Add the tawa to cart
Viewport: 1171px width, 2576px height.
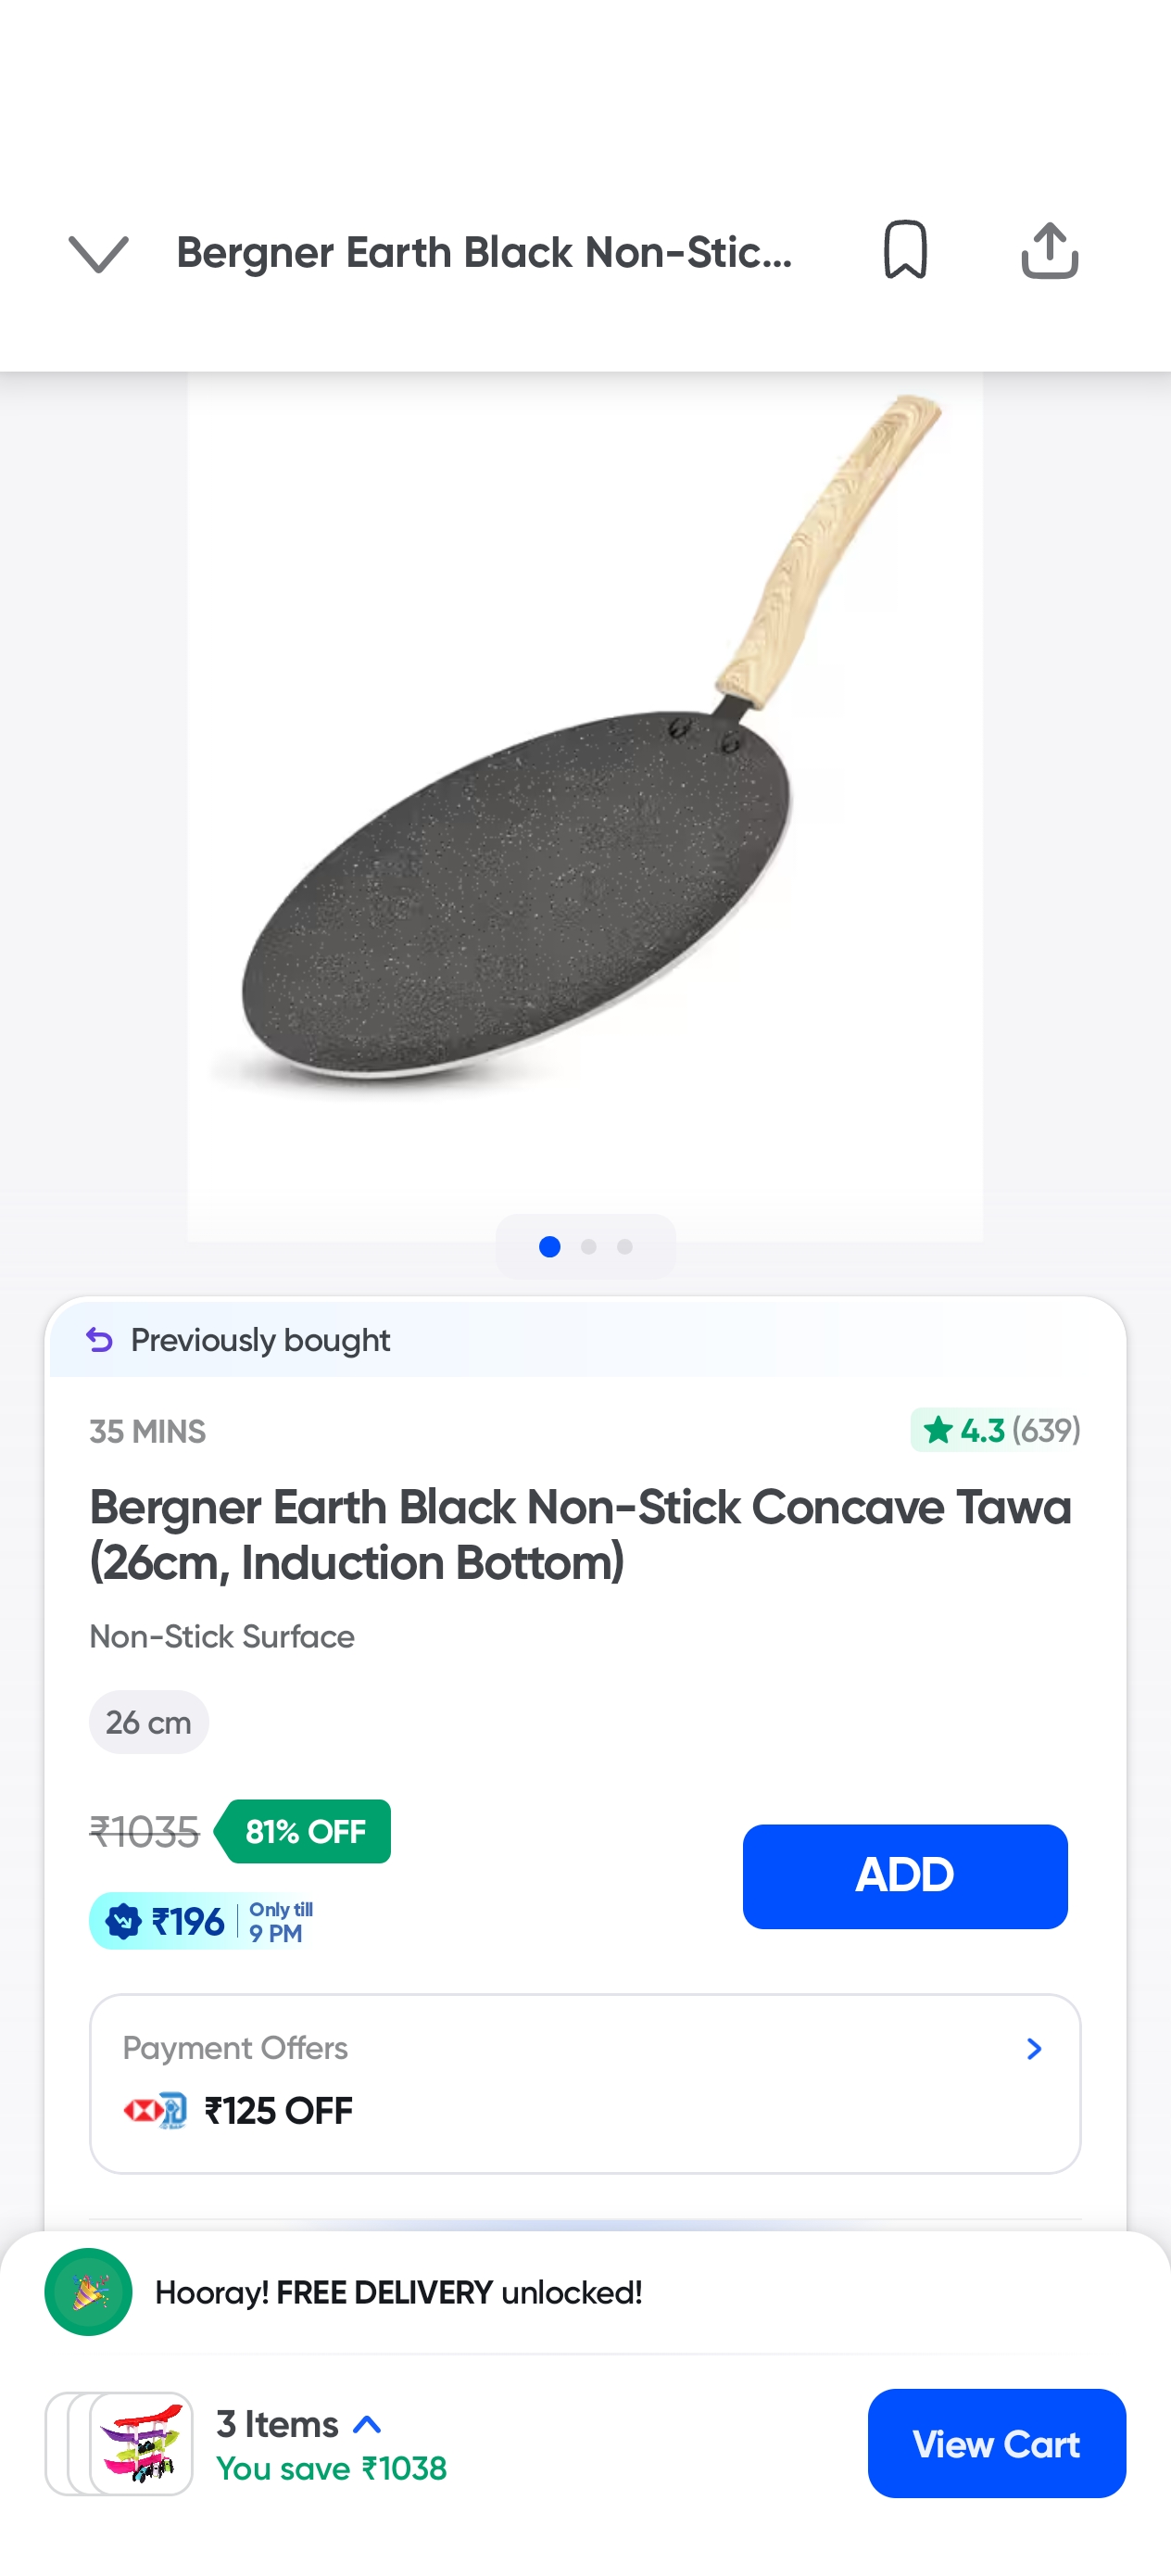(x=904, y=1875)
